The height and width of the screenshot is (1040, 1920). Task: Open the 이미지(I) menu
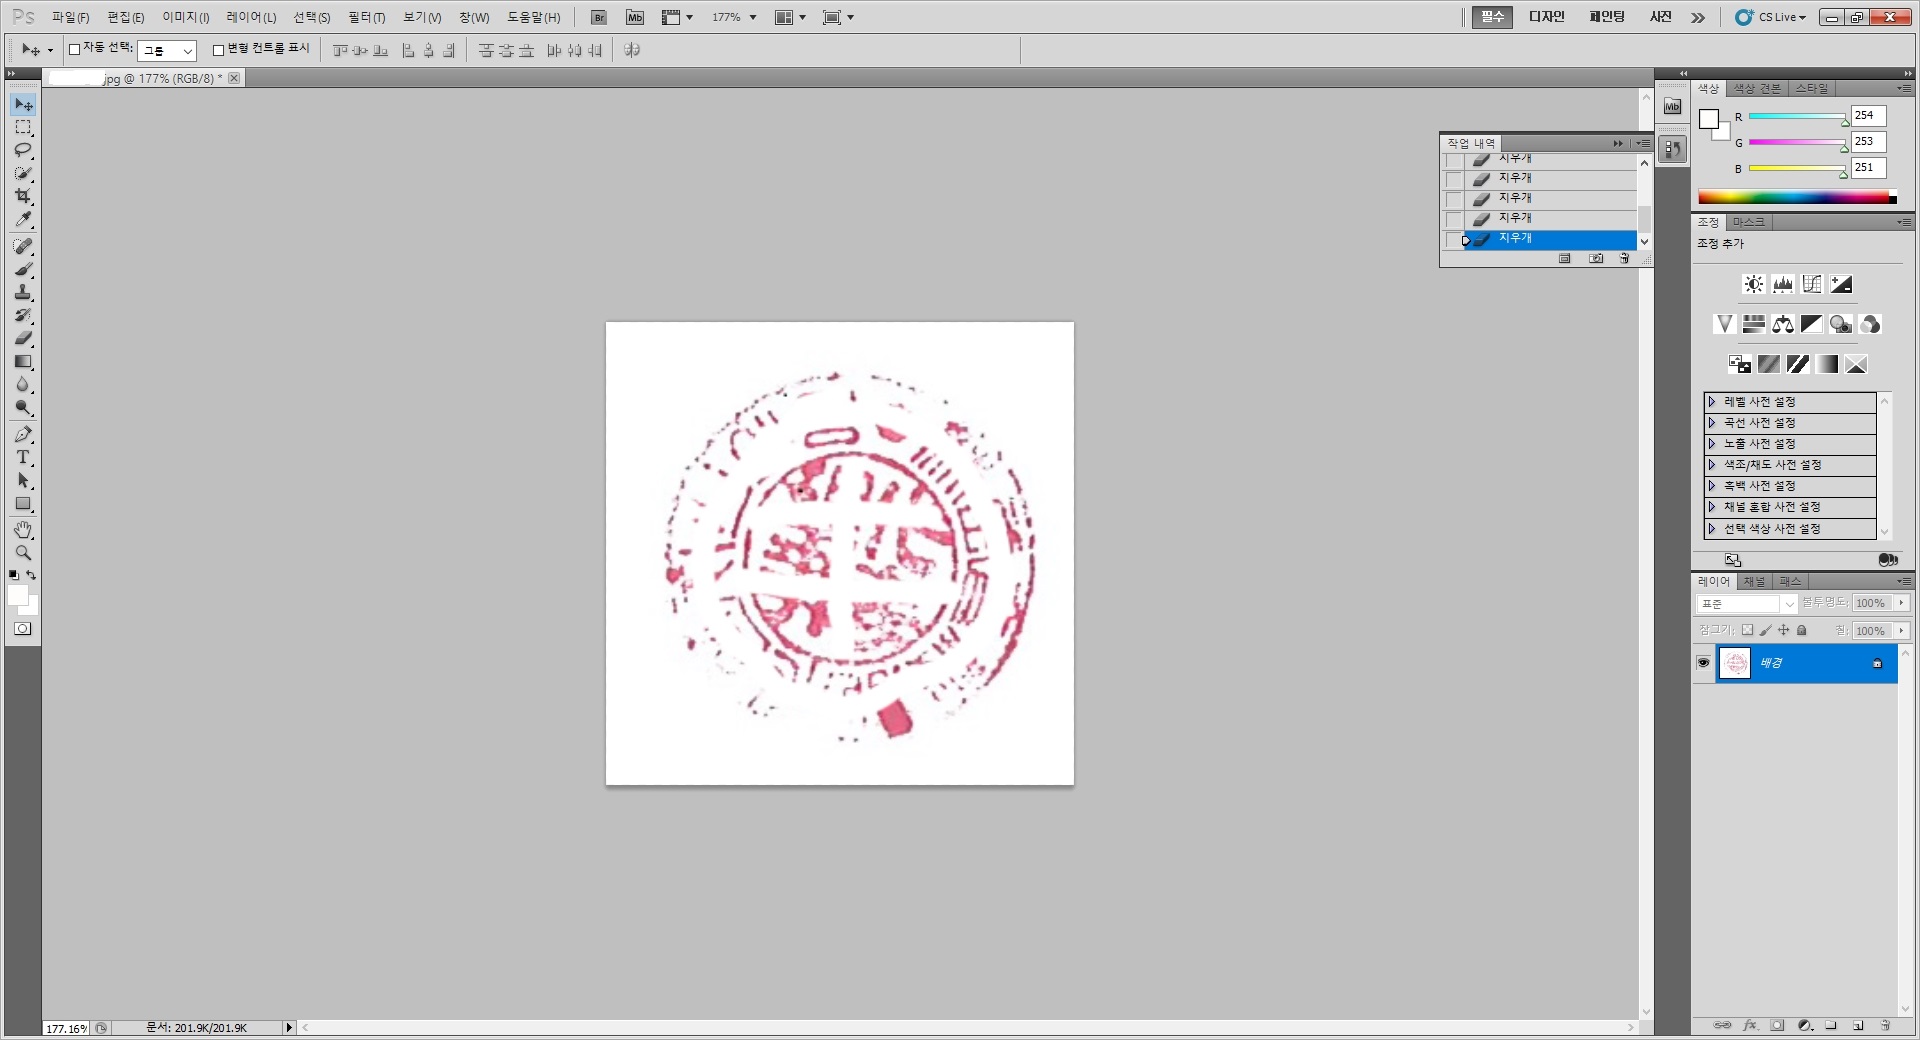[186, 18]
